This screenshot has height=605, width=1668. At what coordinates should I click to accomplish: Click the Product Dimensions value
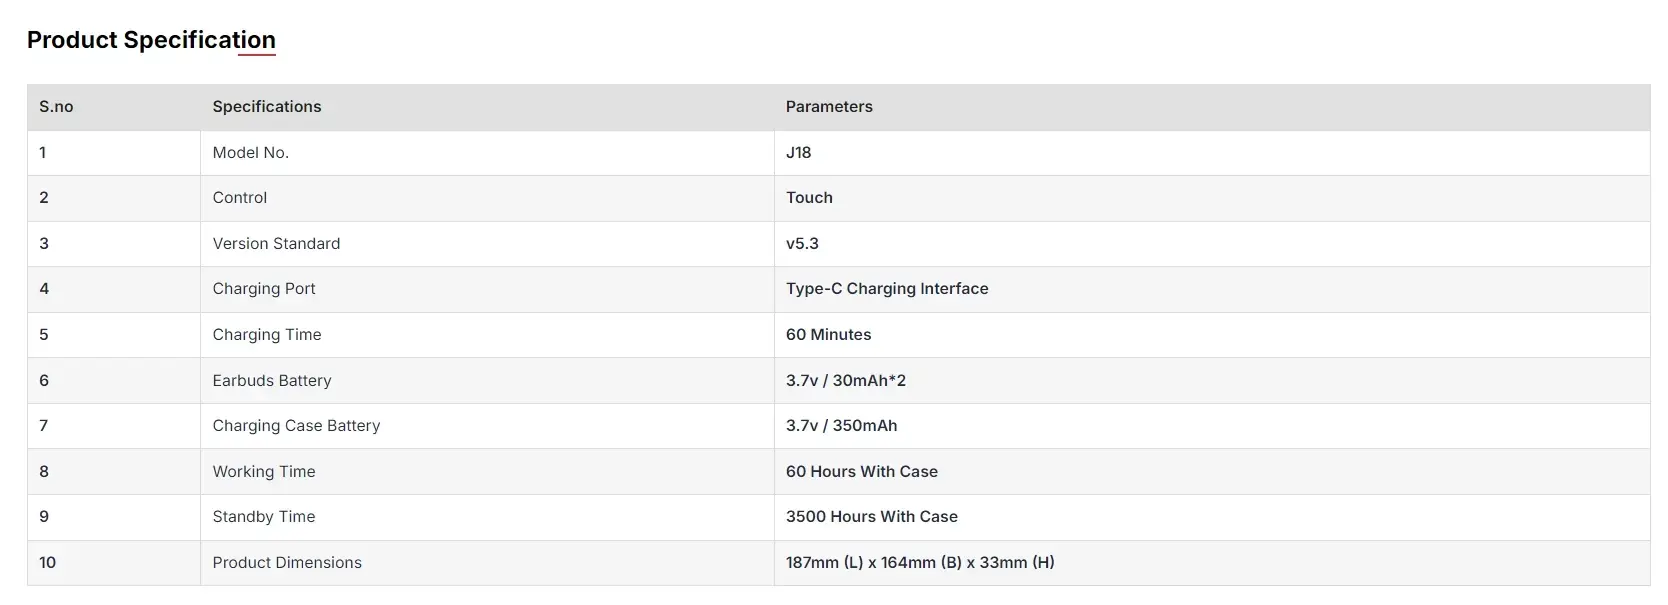click(x=920, y=563)
